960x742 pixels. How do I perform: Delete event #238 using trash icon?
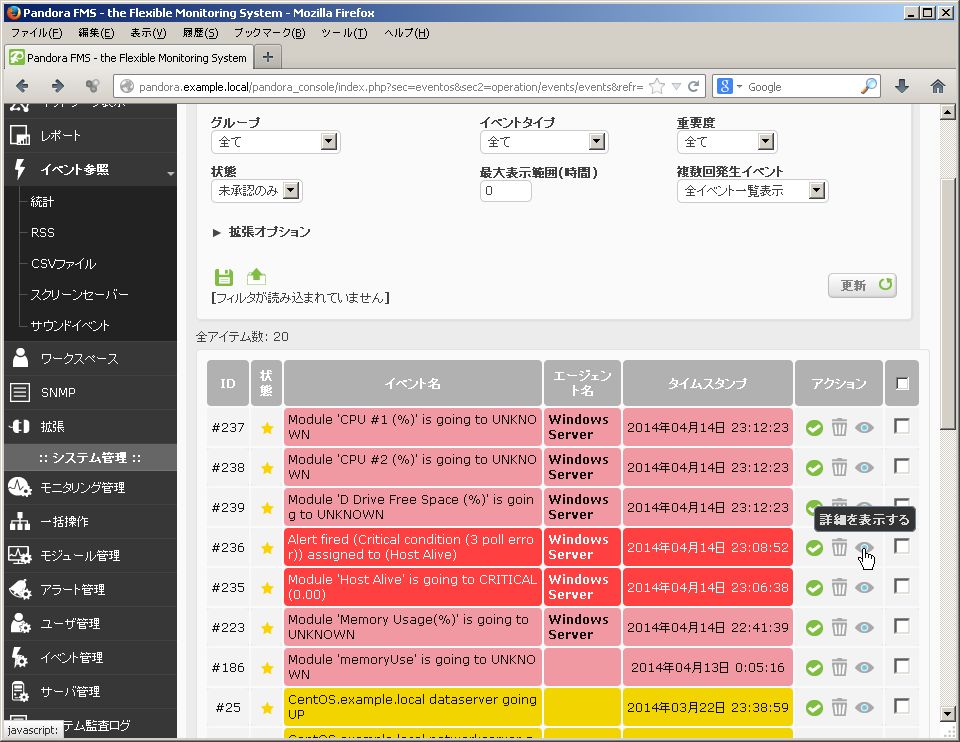(x=839, y=468)
